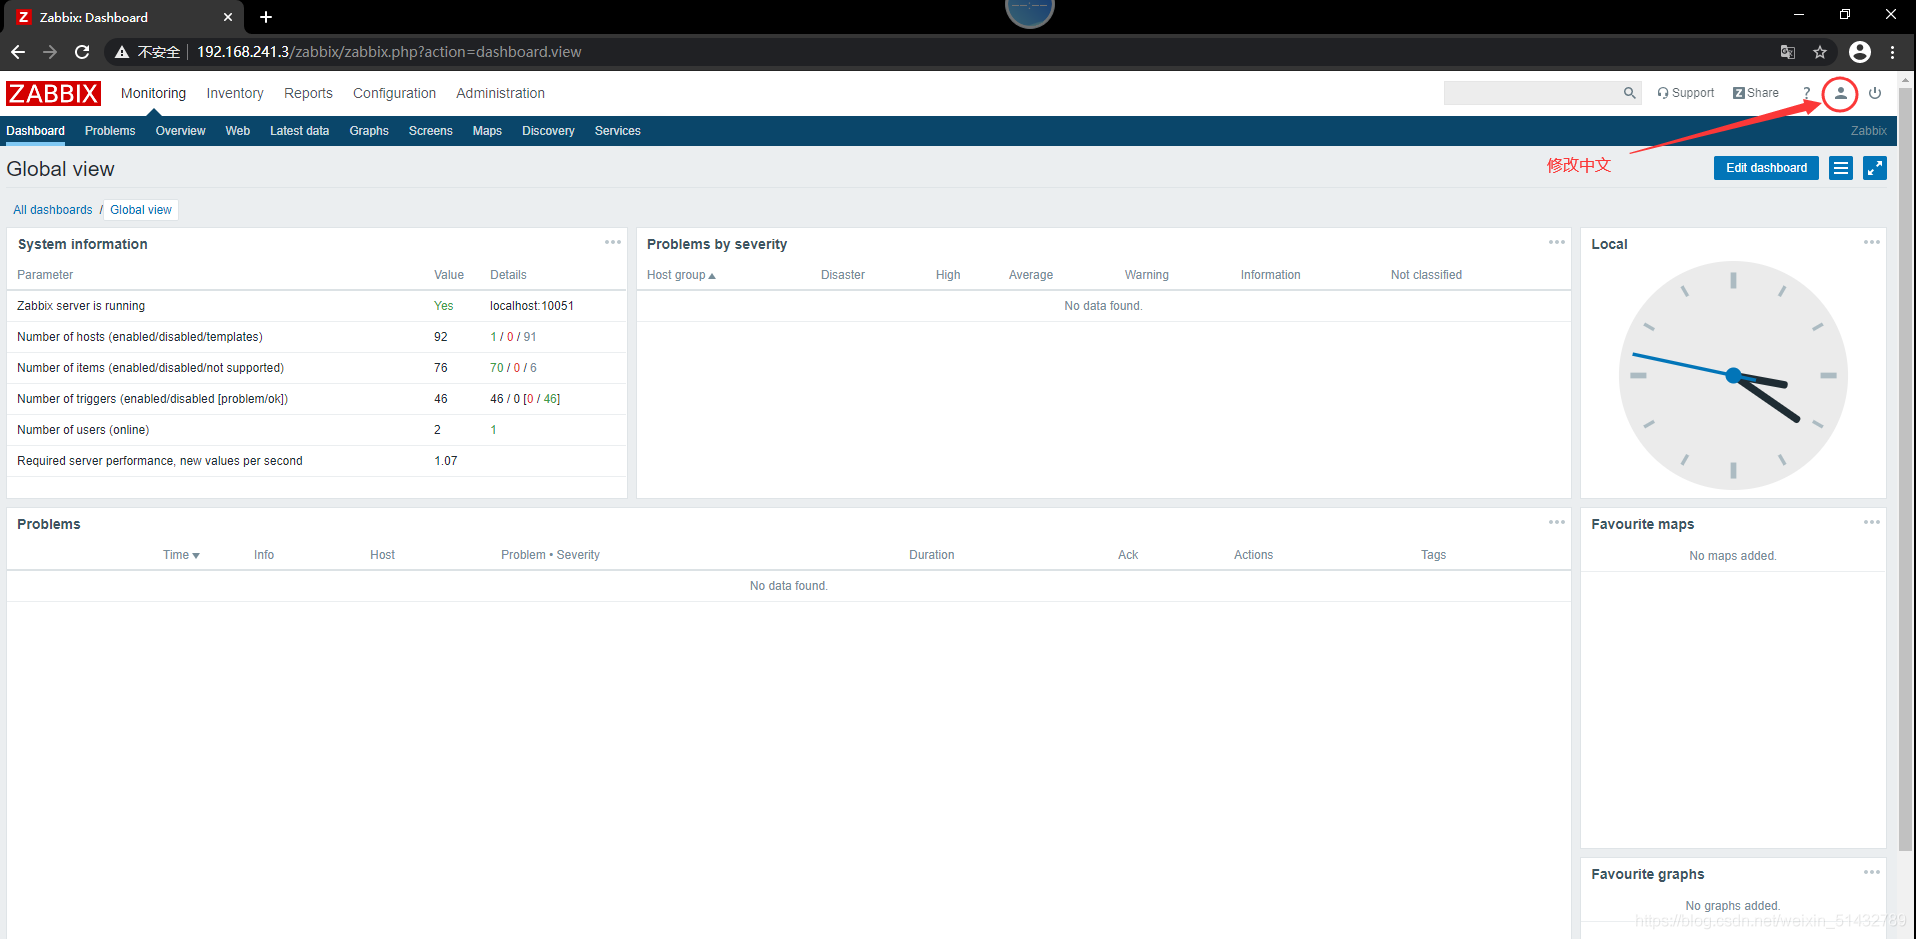This screenshot has height=939, width=1916.
Task: Open the dashboard actions list icon
Action: (x=1840, y=168)
